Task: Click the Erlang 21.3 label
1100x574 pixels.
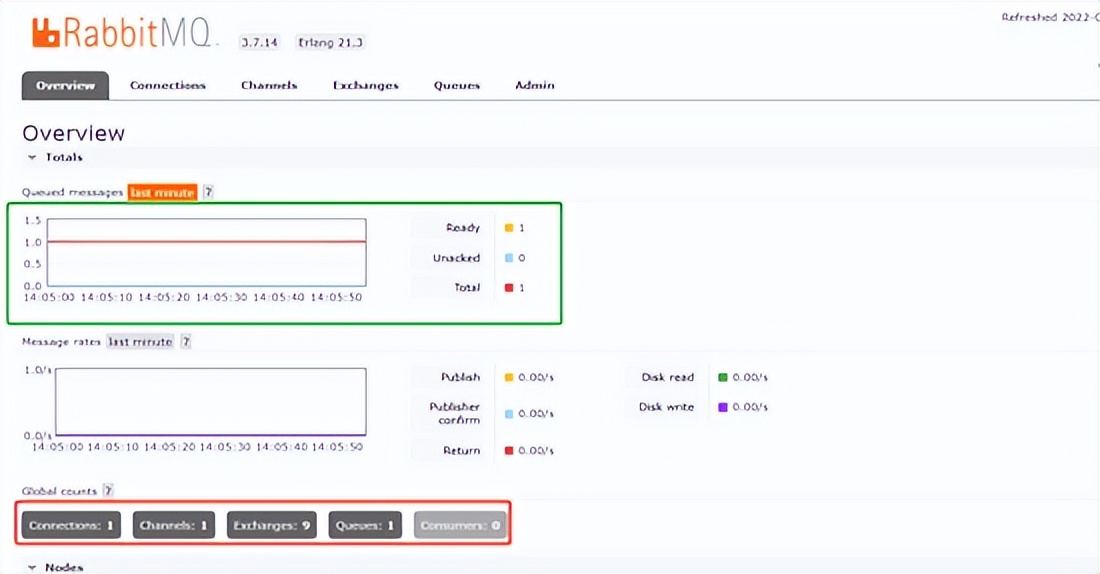Action: pos(330,42)
